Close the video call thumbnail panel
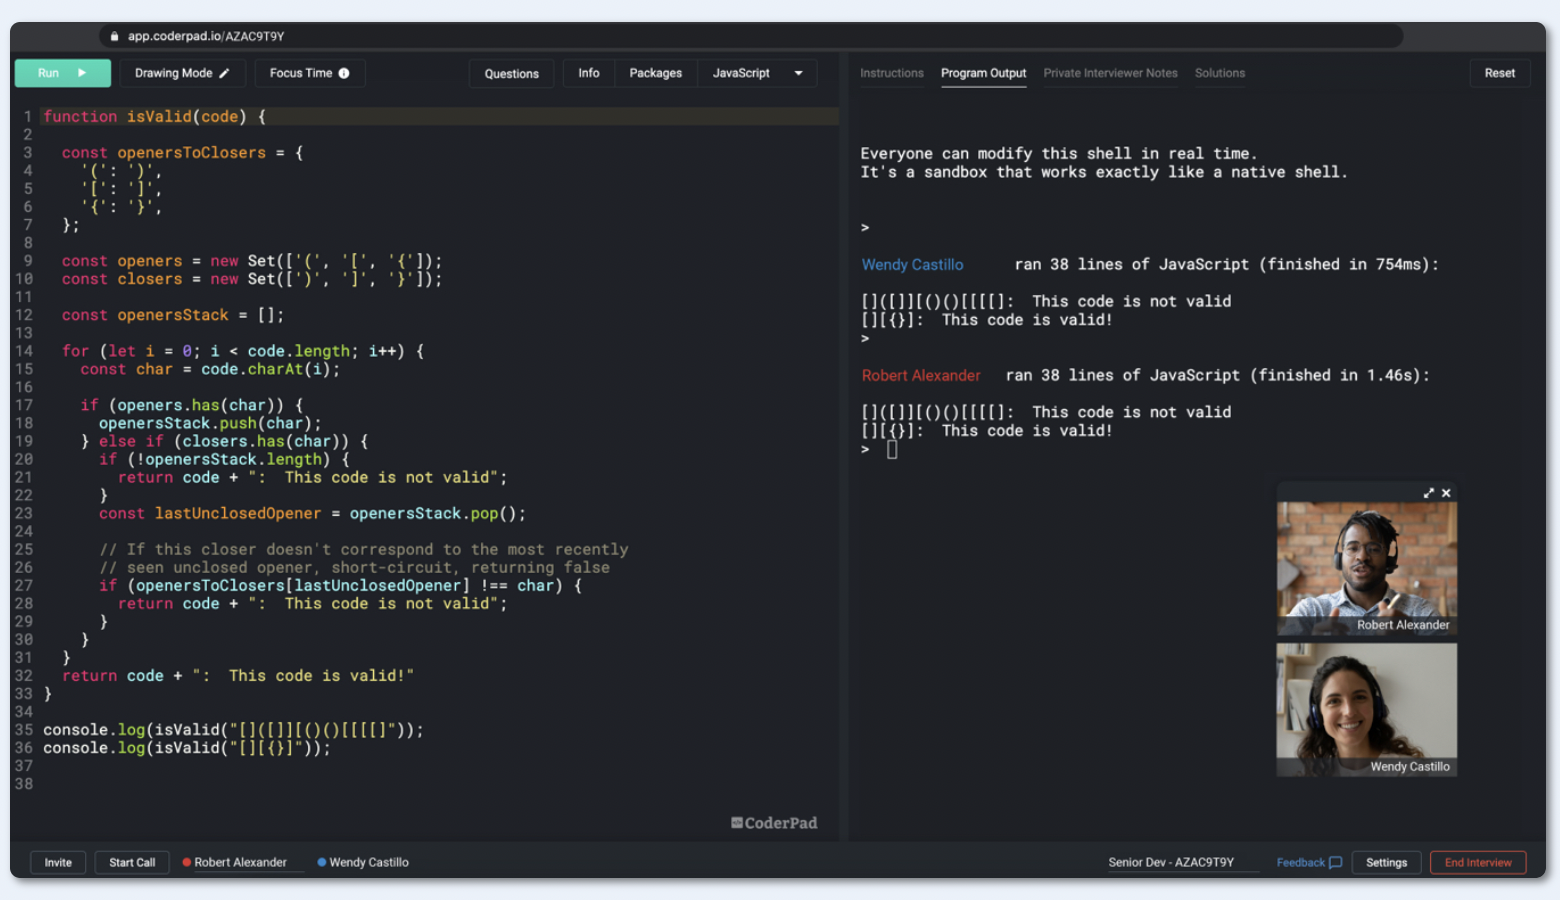This screenshot has height=900, width=1560. pyautogui.click(x=1446, y=493)
